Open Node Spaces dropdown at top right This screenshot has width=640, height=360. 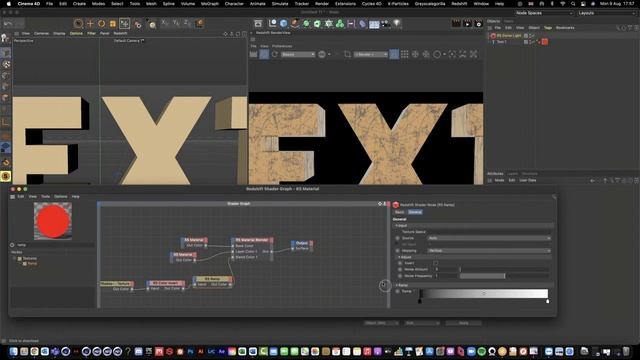click(544, 13)
